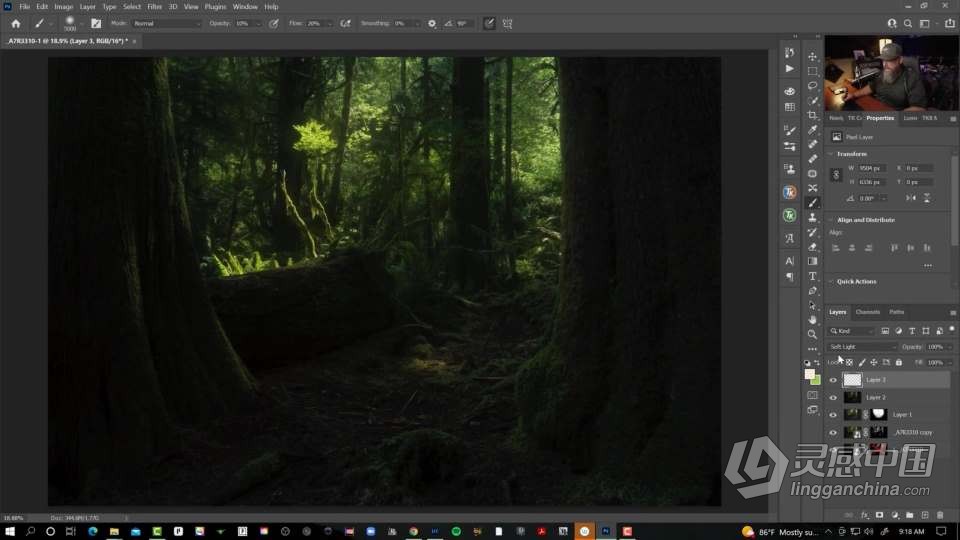Open the Home screen icon
Viewport: 960px width, 540px height.
pyautogui.click(x=16, y=23)
